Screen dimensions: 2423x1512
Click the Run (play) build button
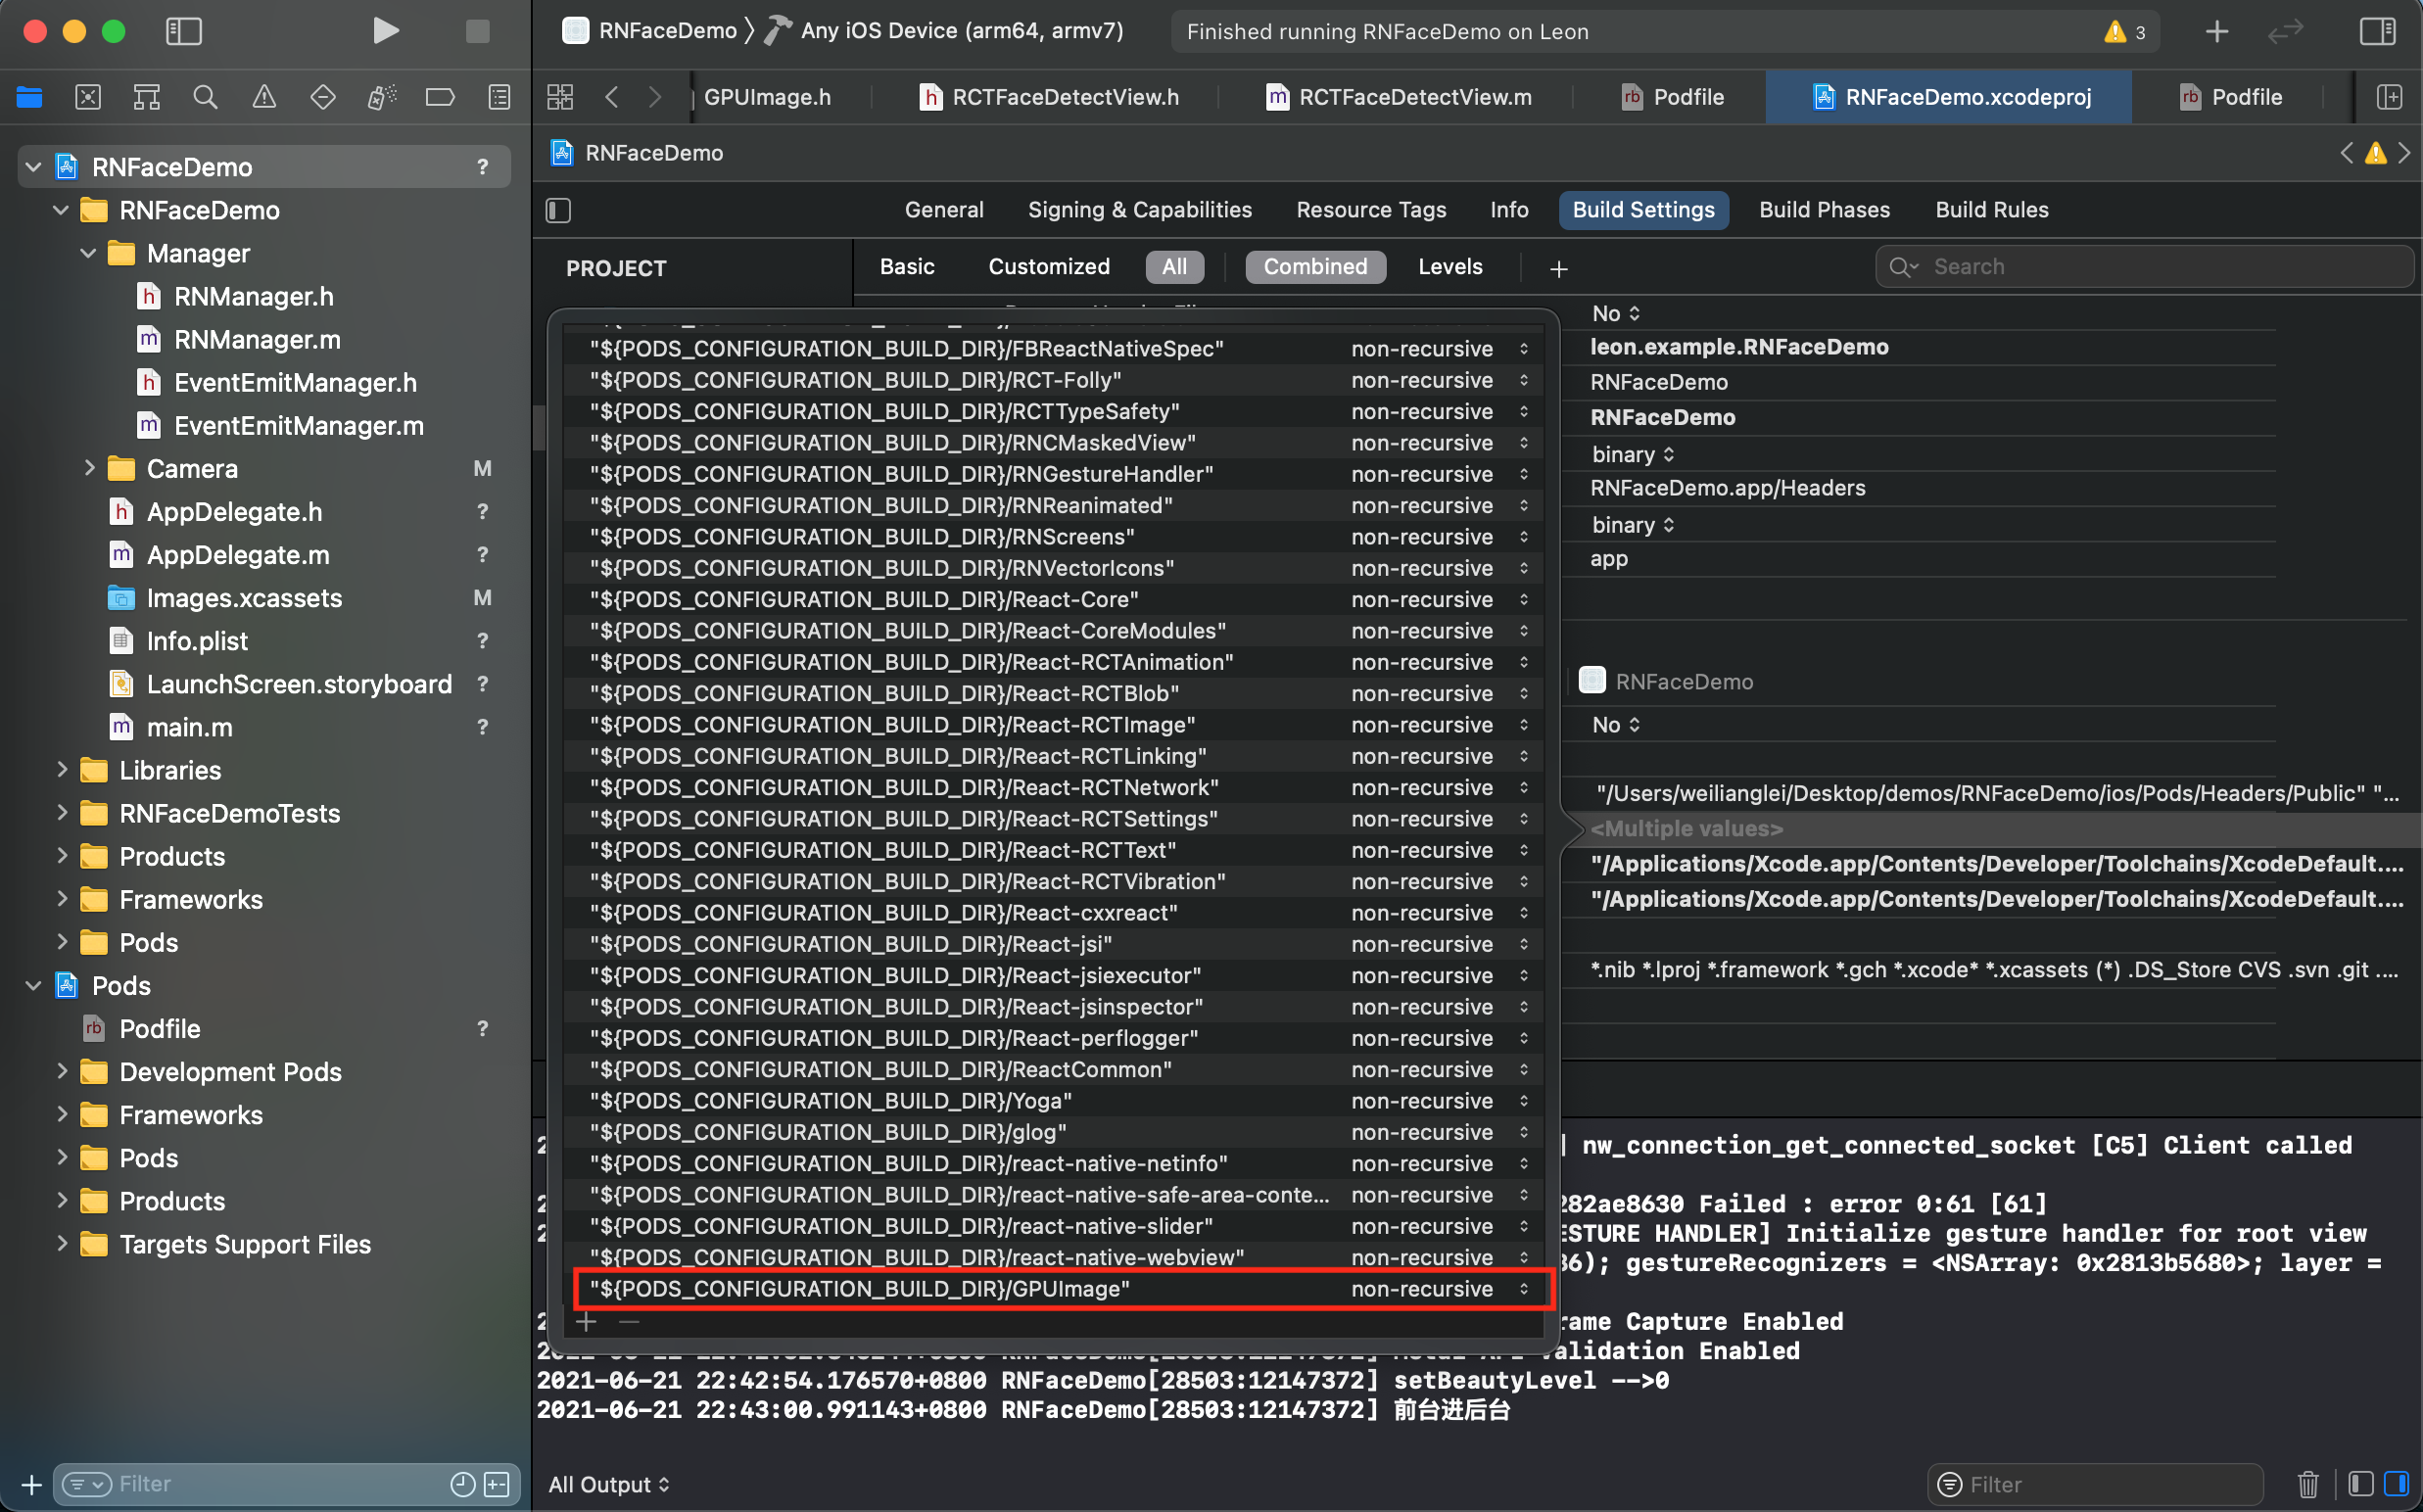tap(385, 31)
